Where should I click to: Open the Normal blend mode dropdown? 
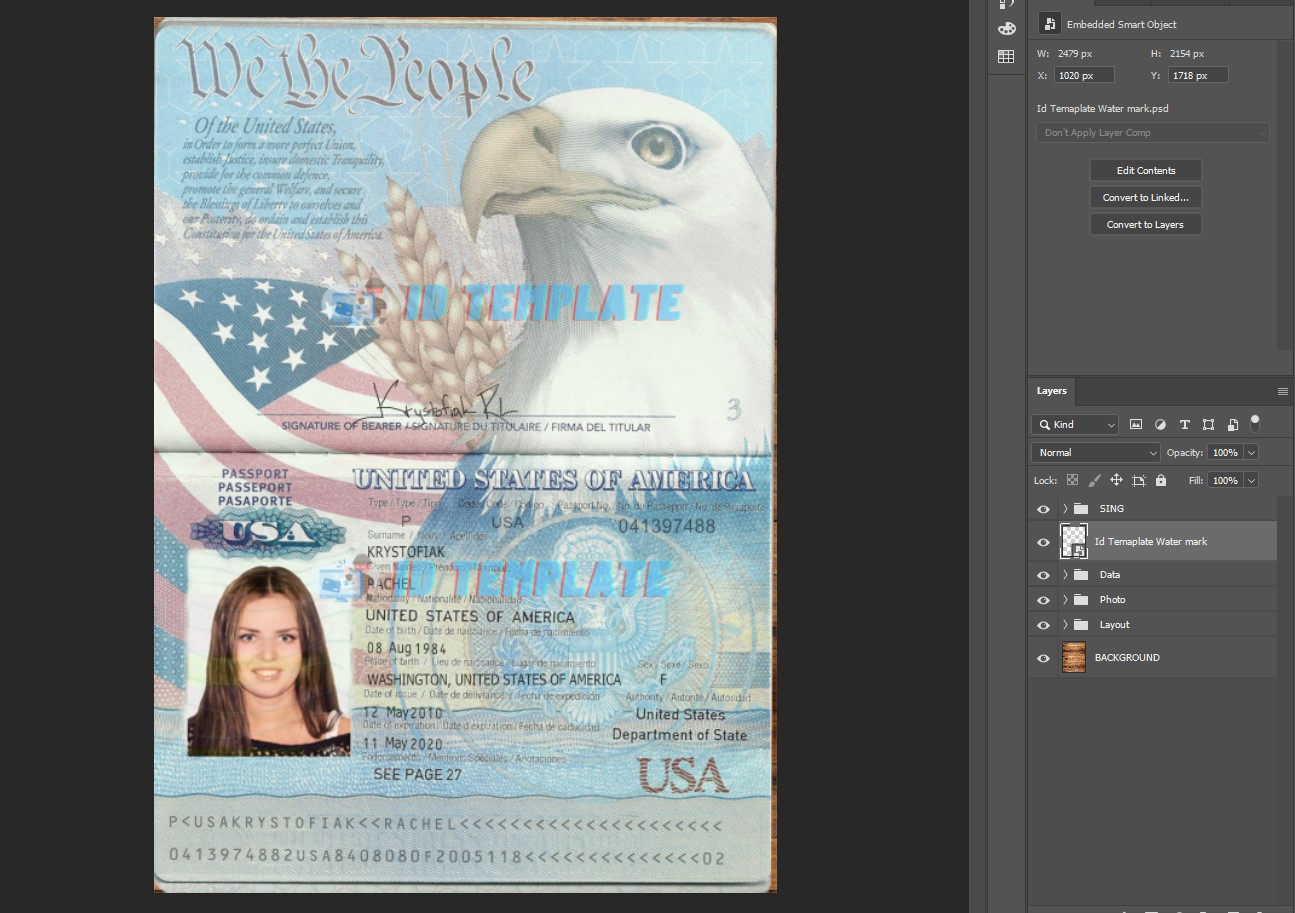[1096, 453]
